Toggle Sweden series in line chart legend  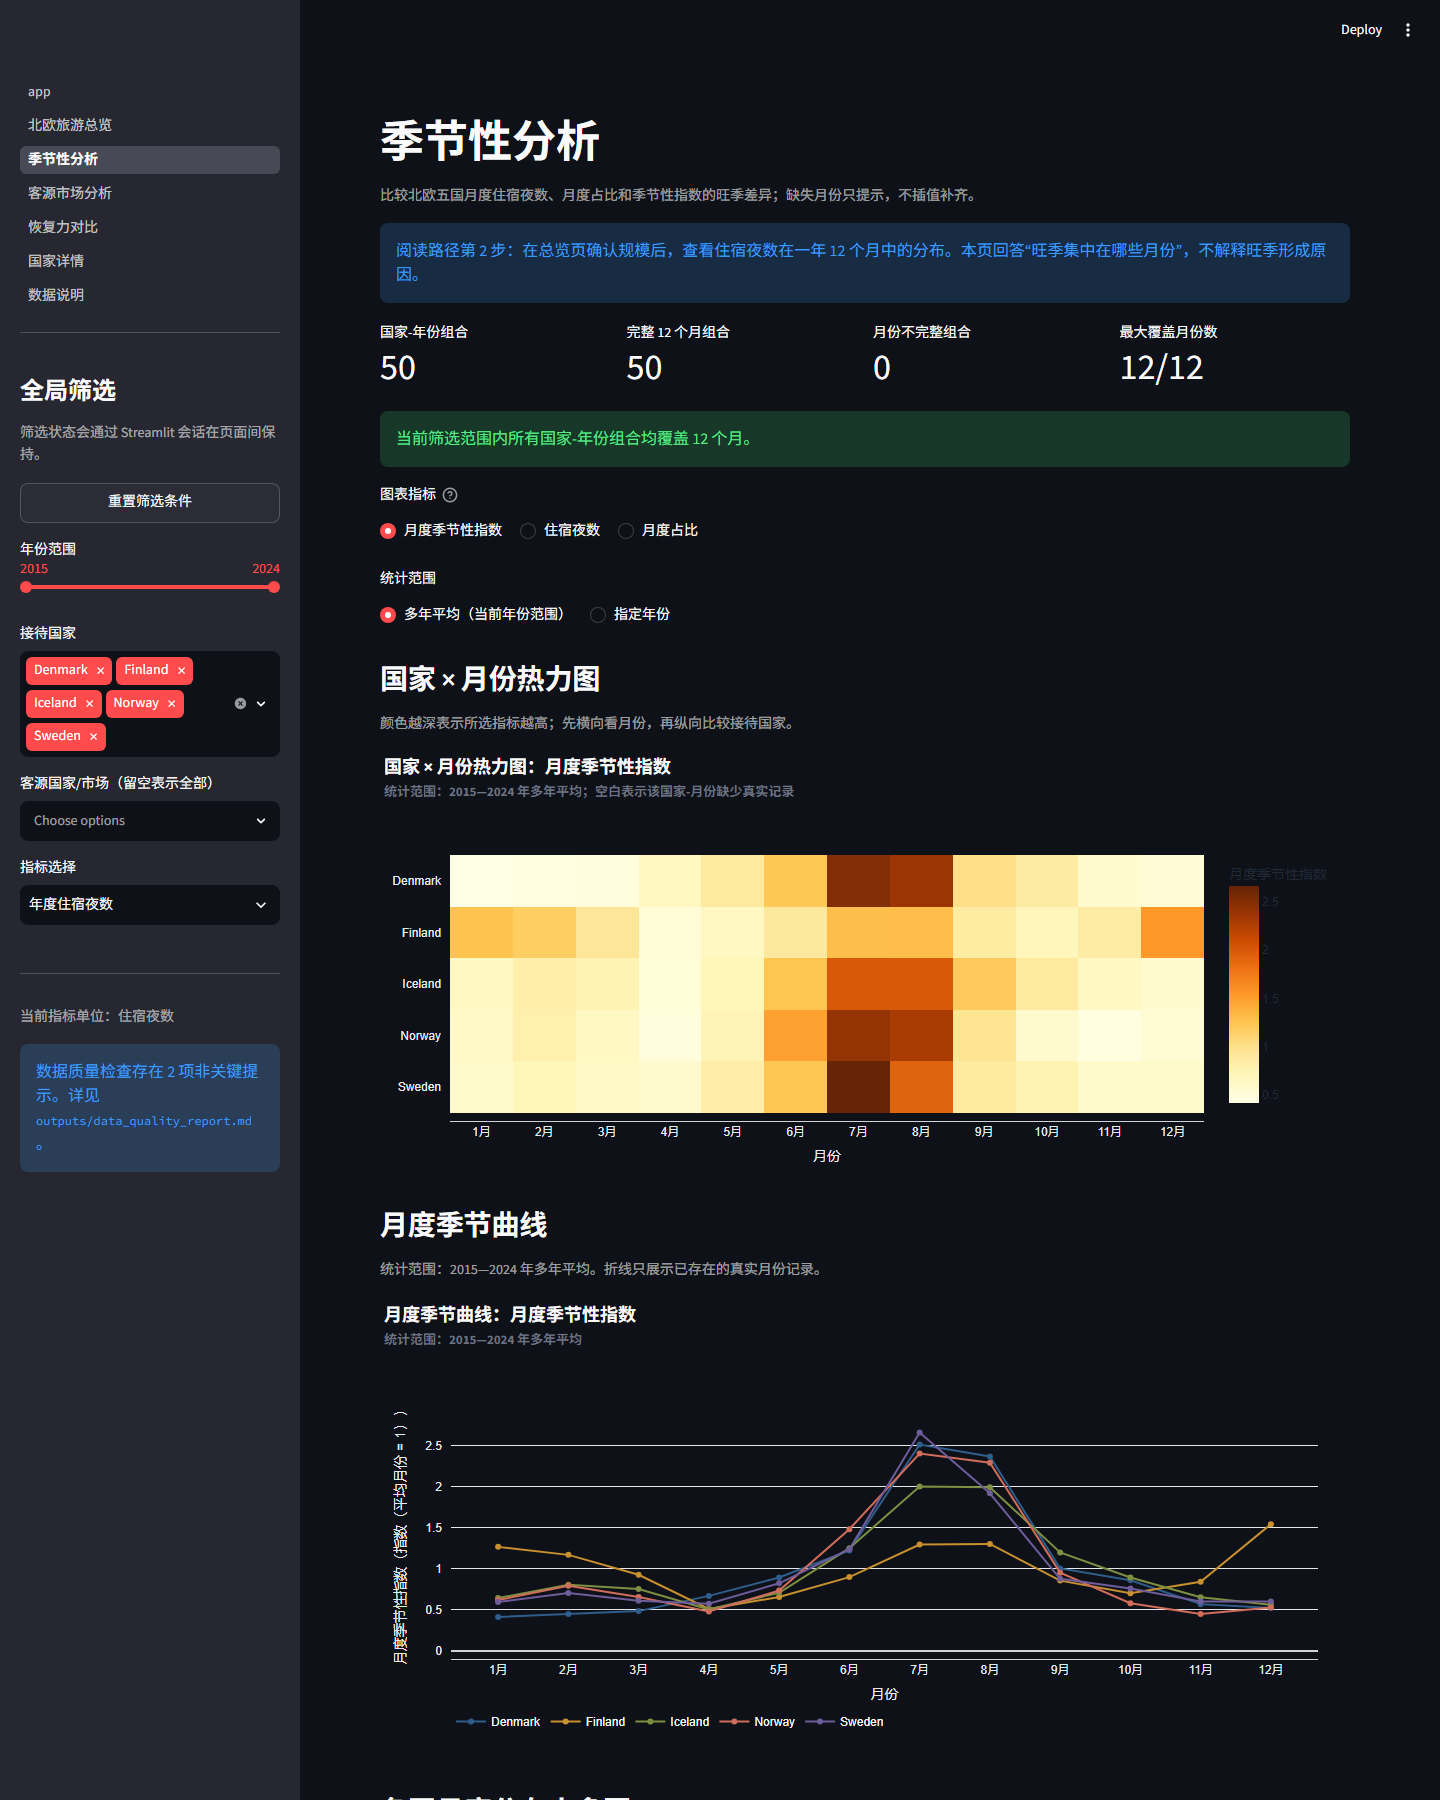click(x=844, y=1722)
